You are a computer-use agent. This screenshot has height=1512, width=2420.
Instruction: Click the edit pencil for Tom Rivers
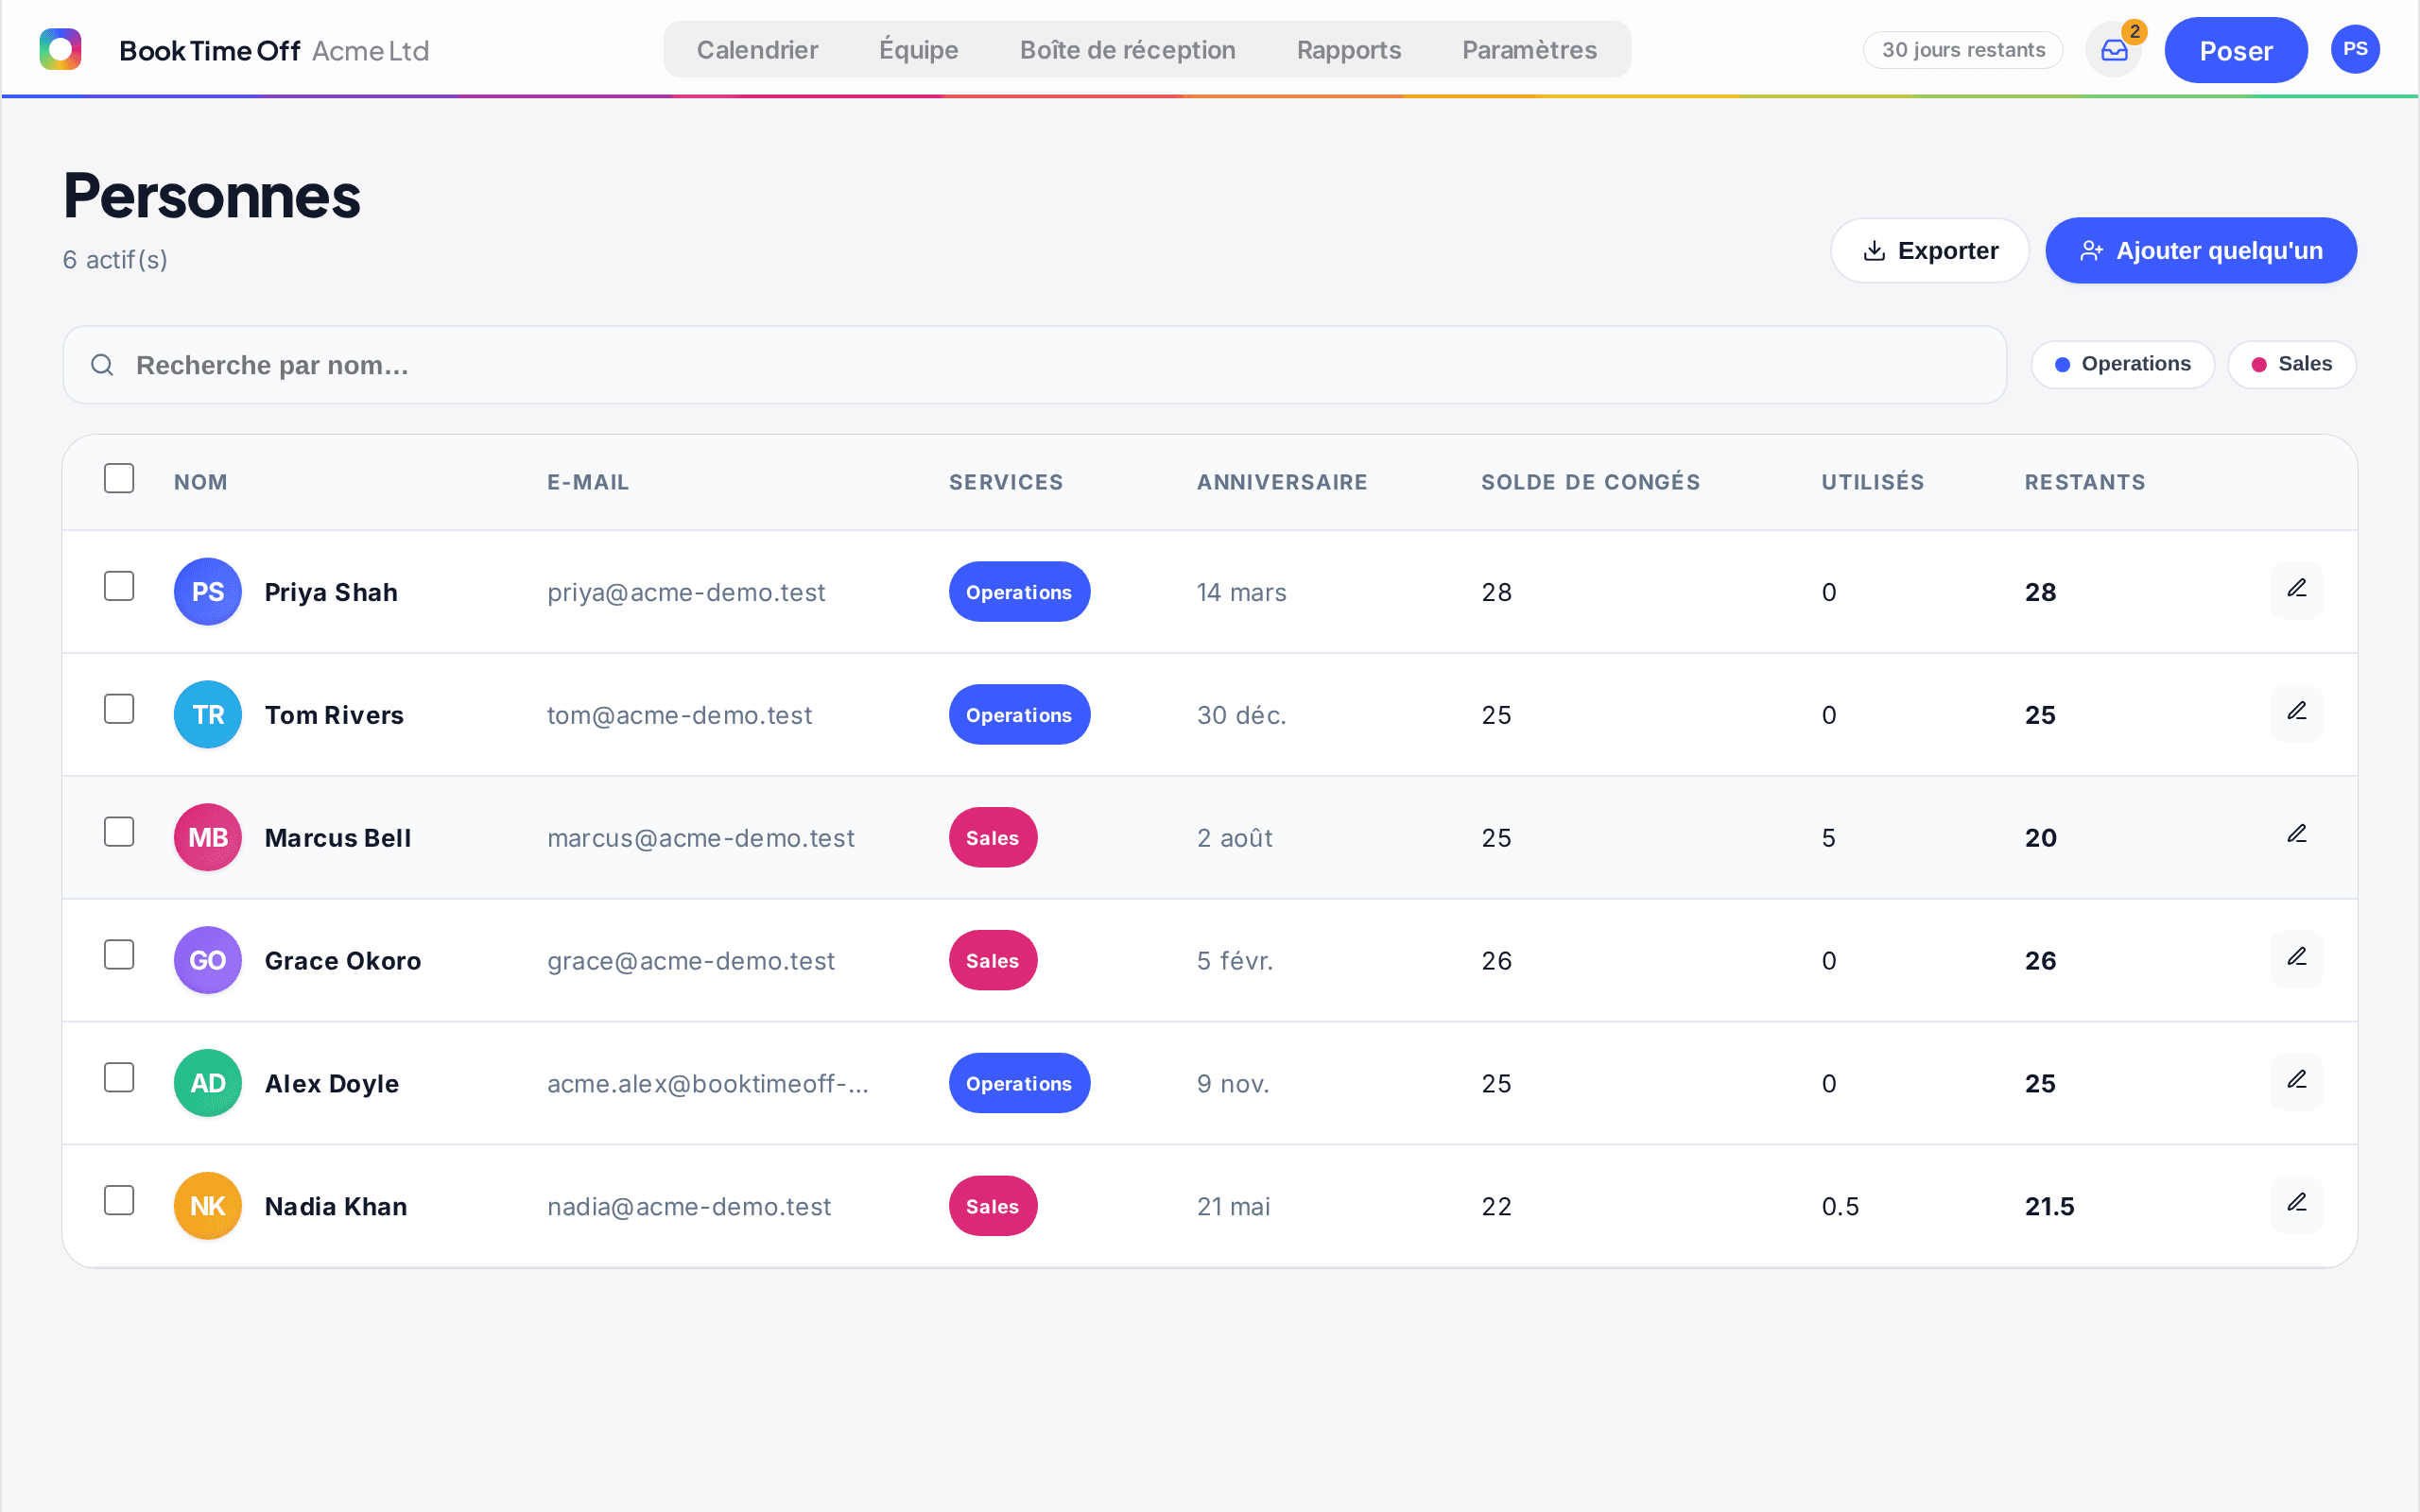pos(2296,713)
